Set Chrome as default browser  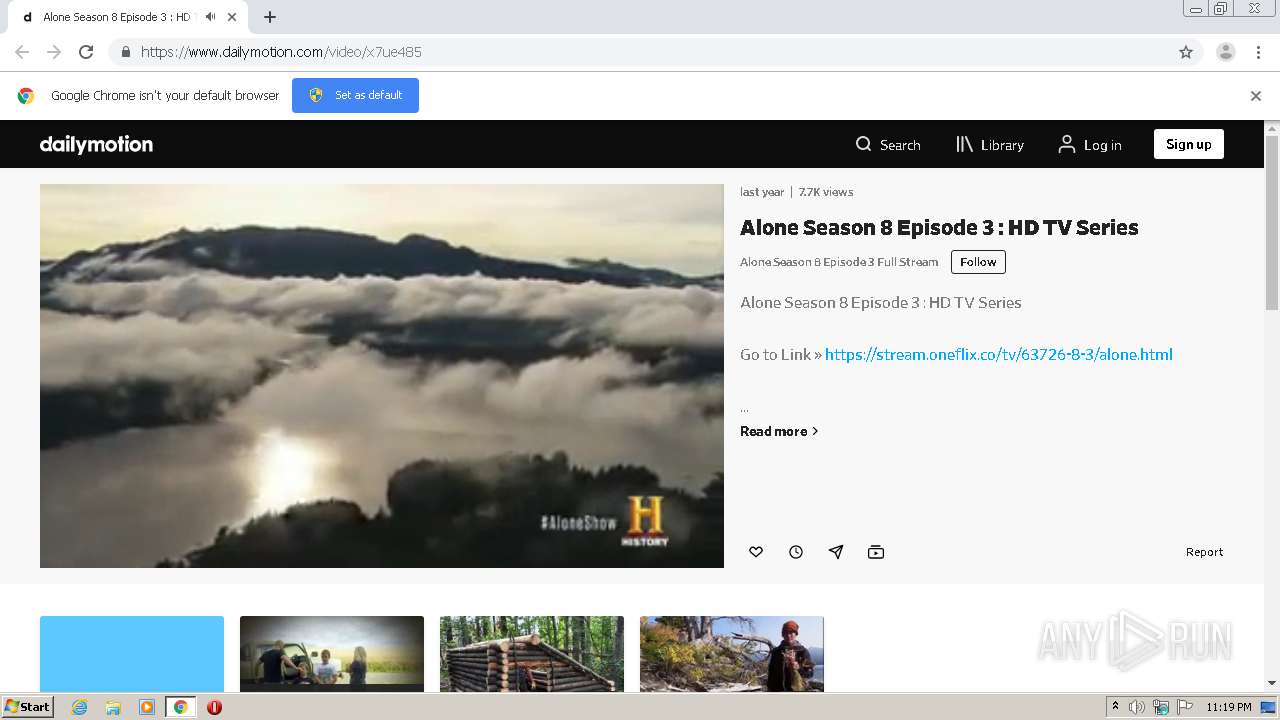[355, 95]
